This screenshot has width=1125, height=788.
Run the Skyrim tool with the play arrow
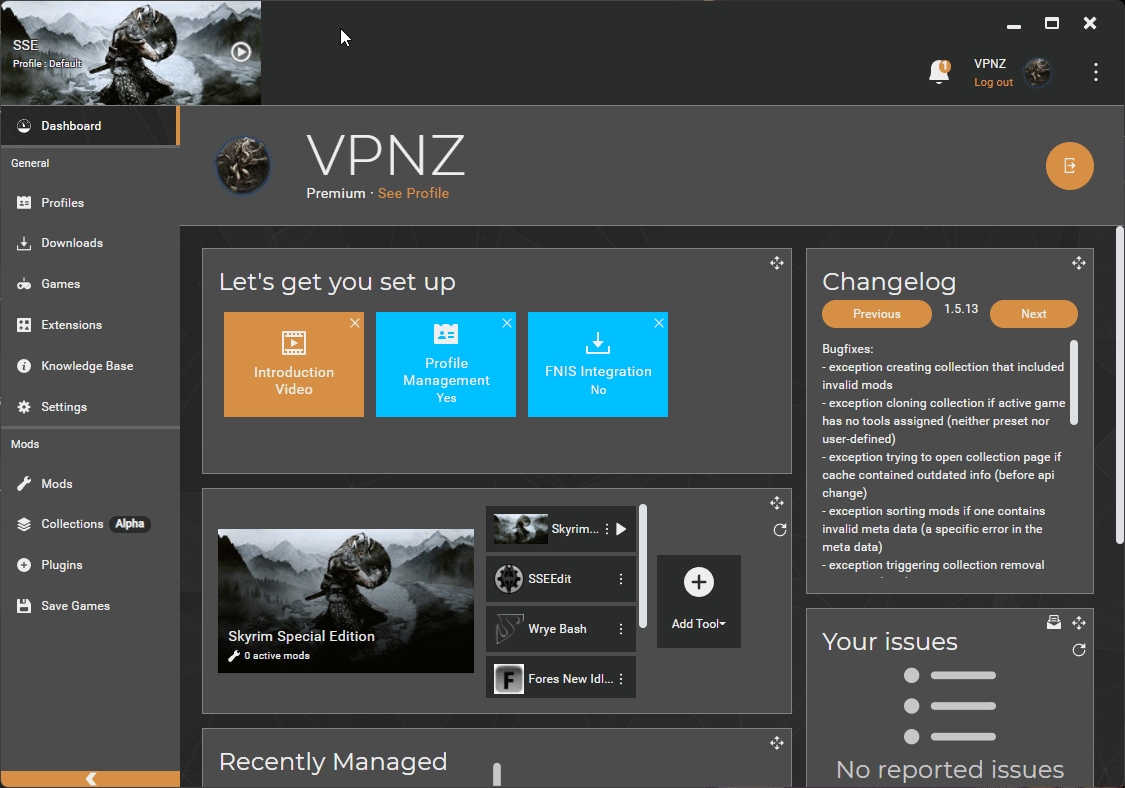[x=621, y=529]
